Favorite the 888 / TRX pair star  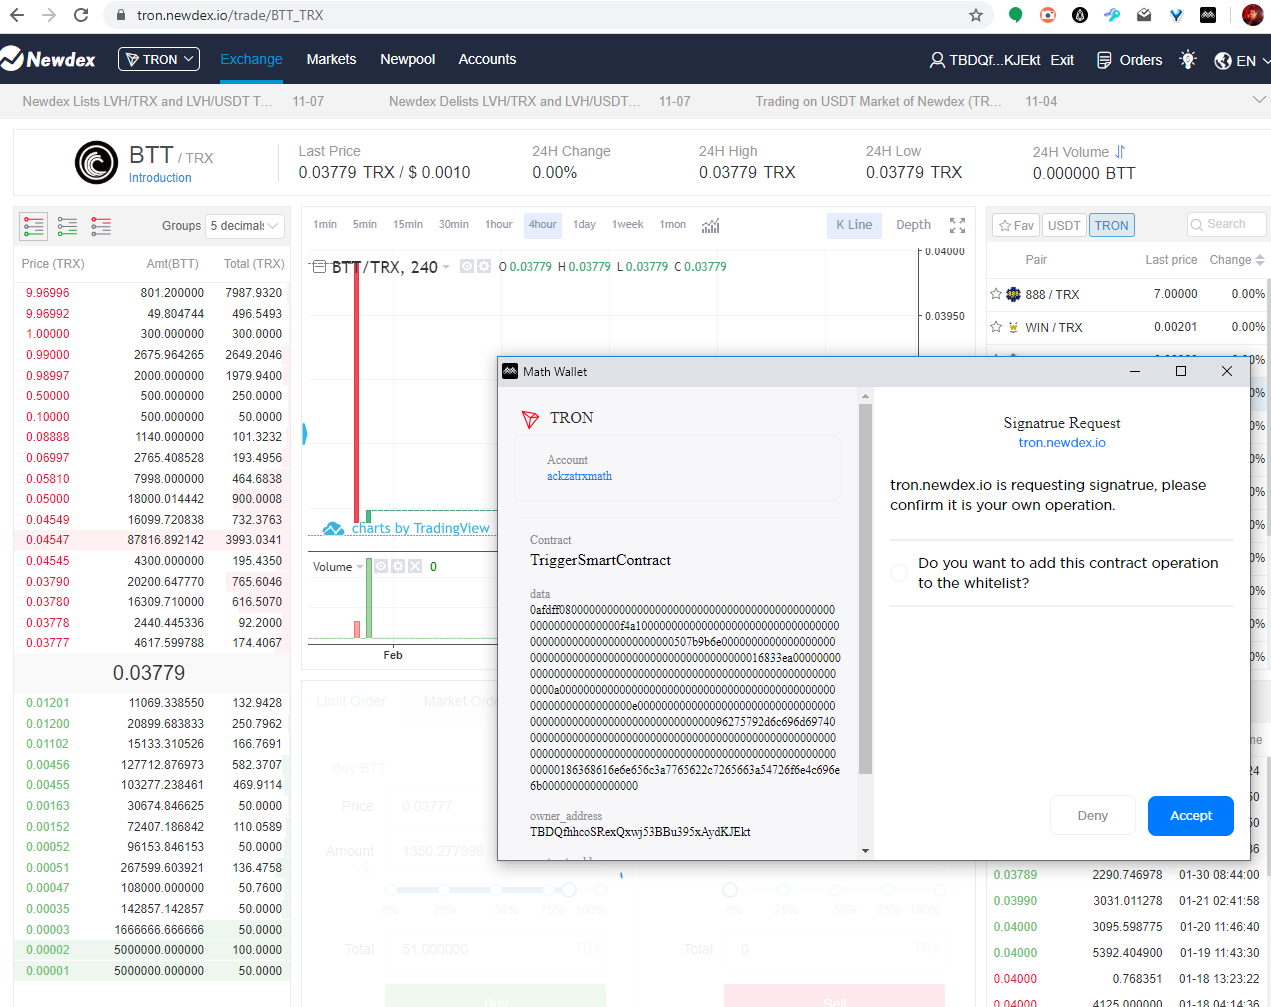click(996, 294)
